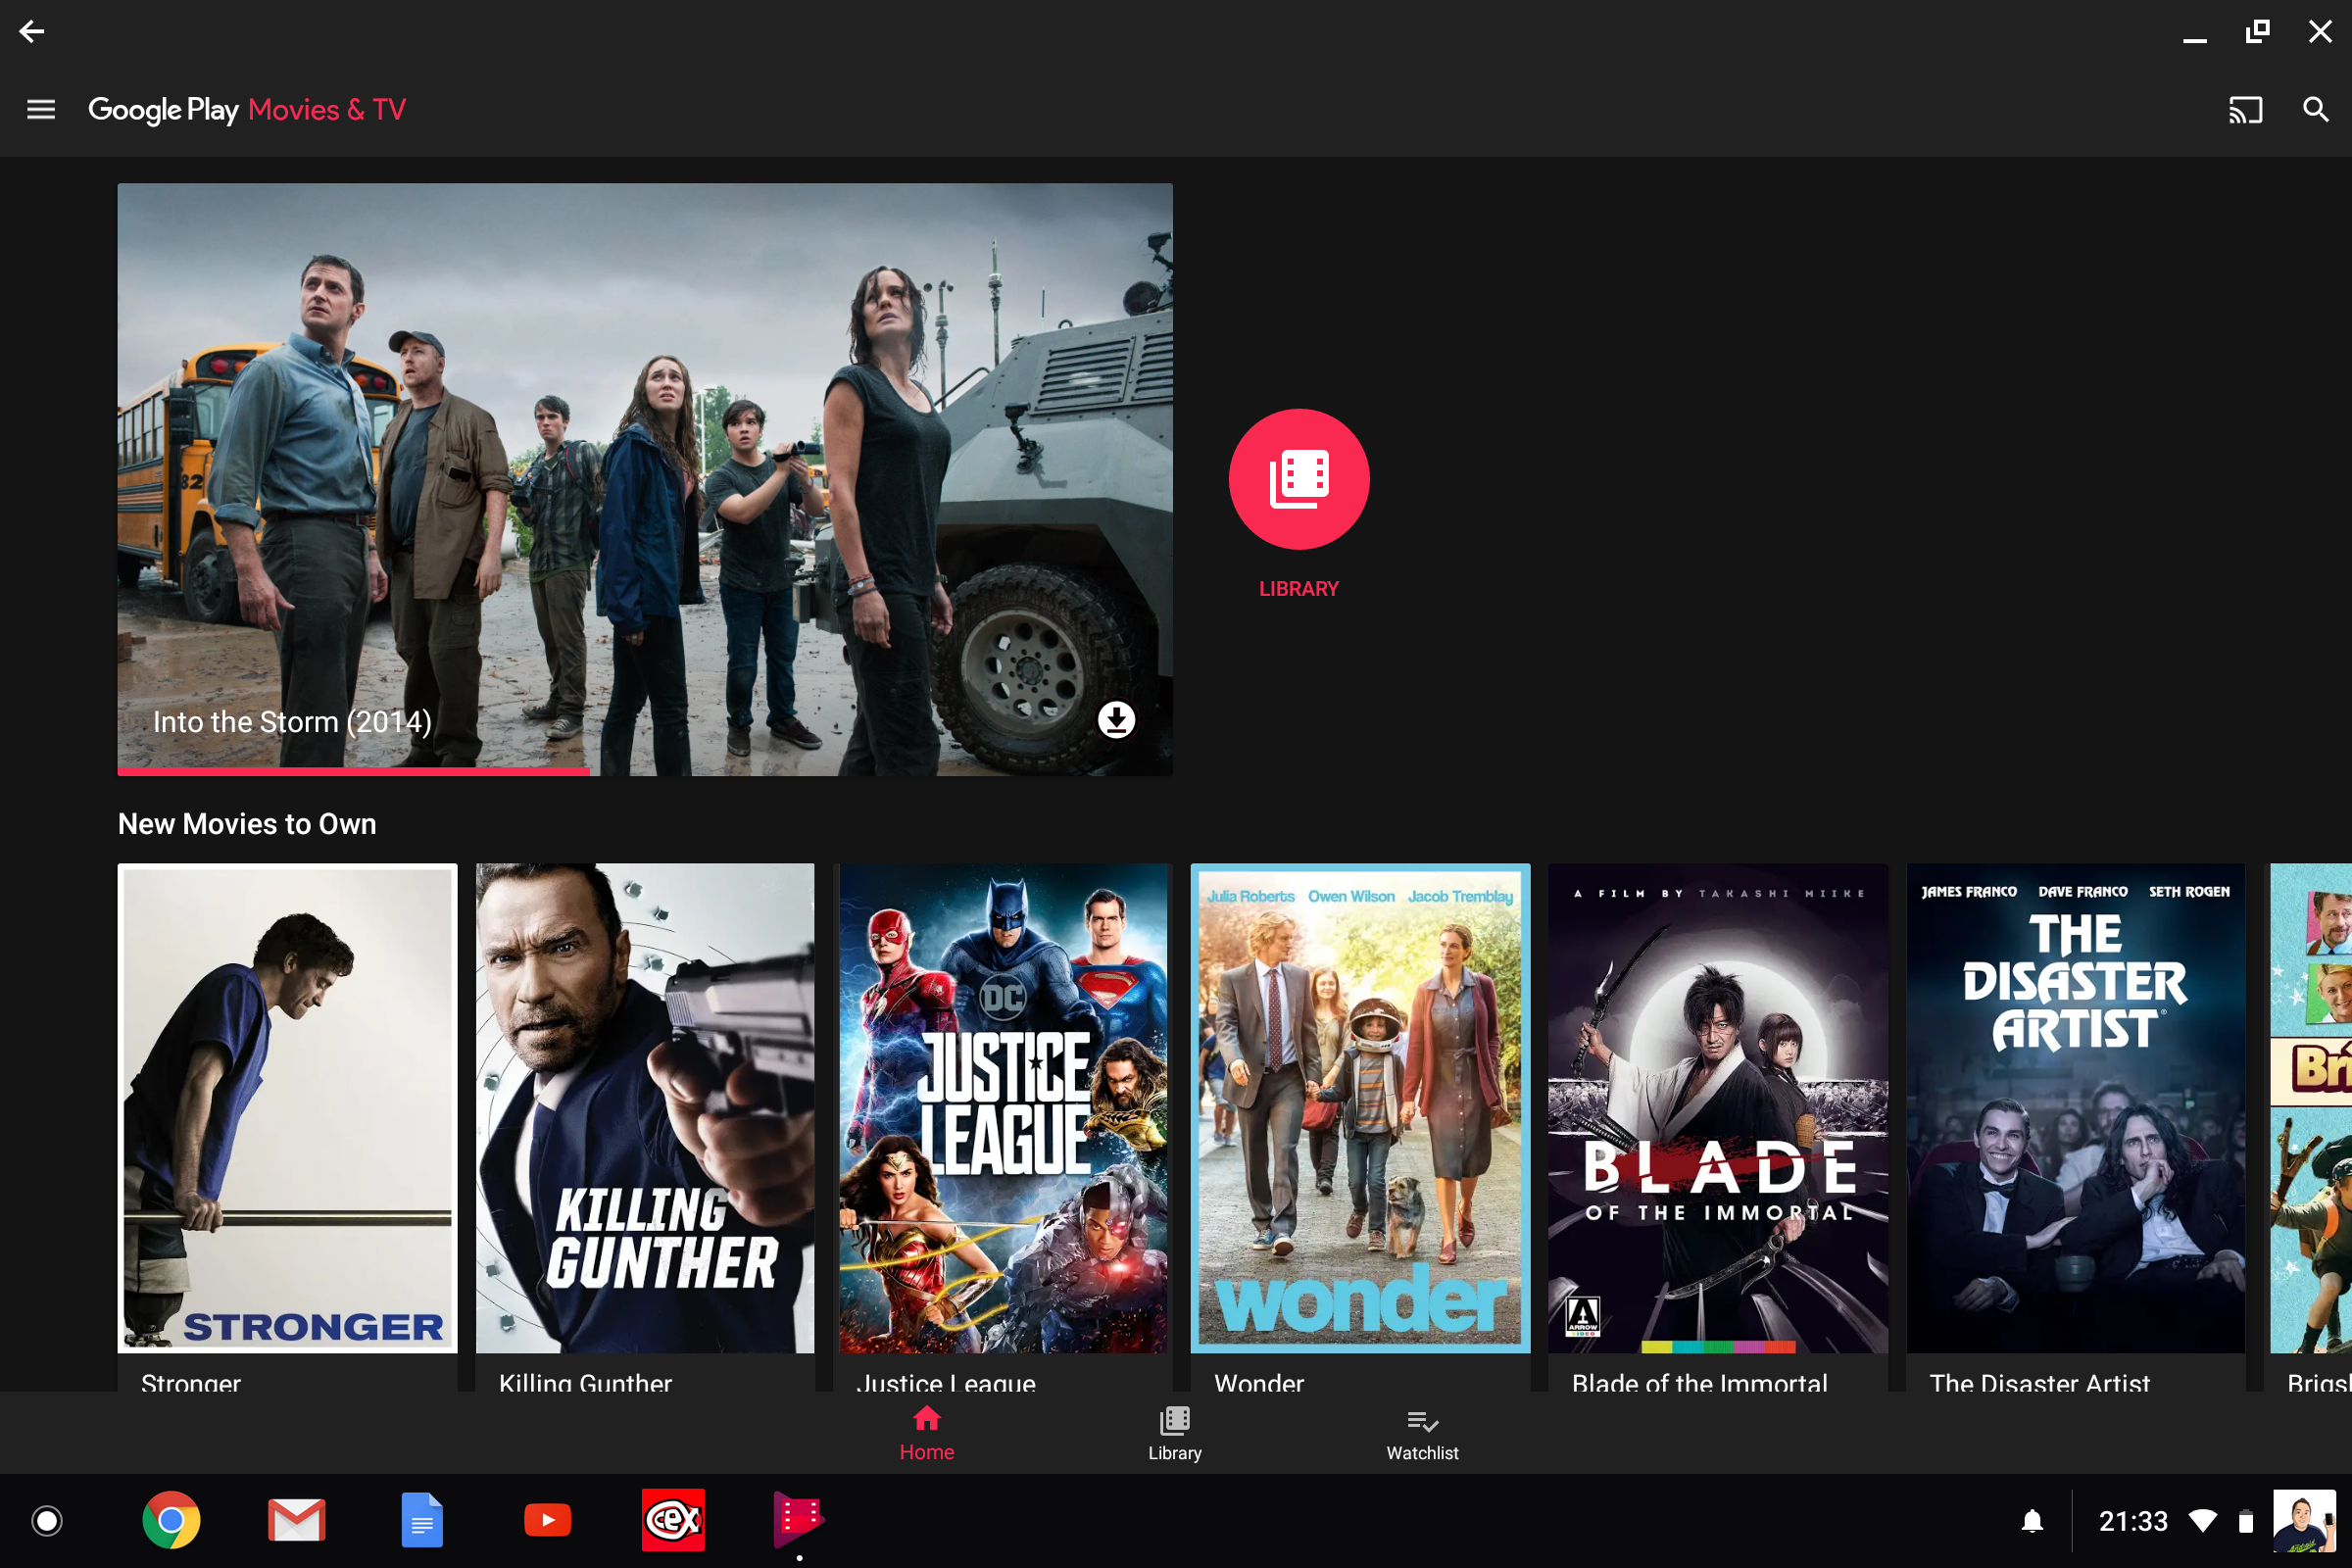Click the back arrow
Viewport: 2352px width, 1568px height.
click(x=32, y=32)
